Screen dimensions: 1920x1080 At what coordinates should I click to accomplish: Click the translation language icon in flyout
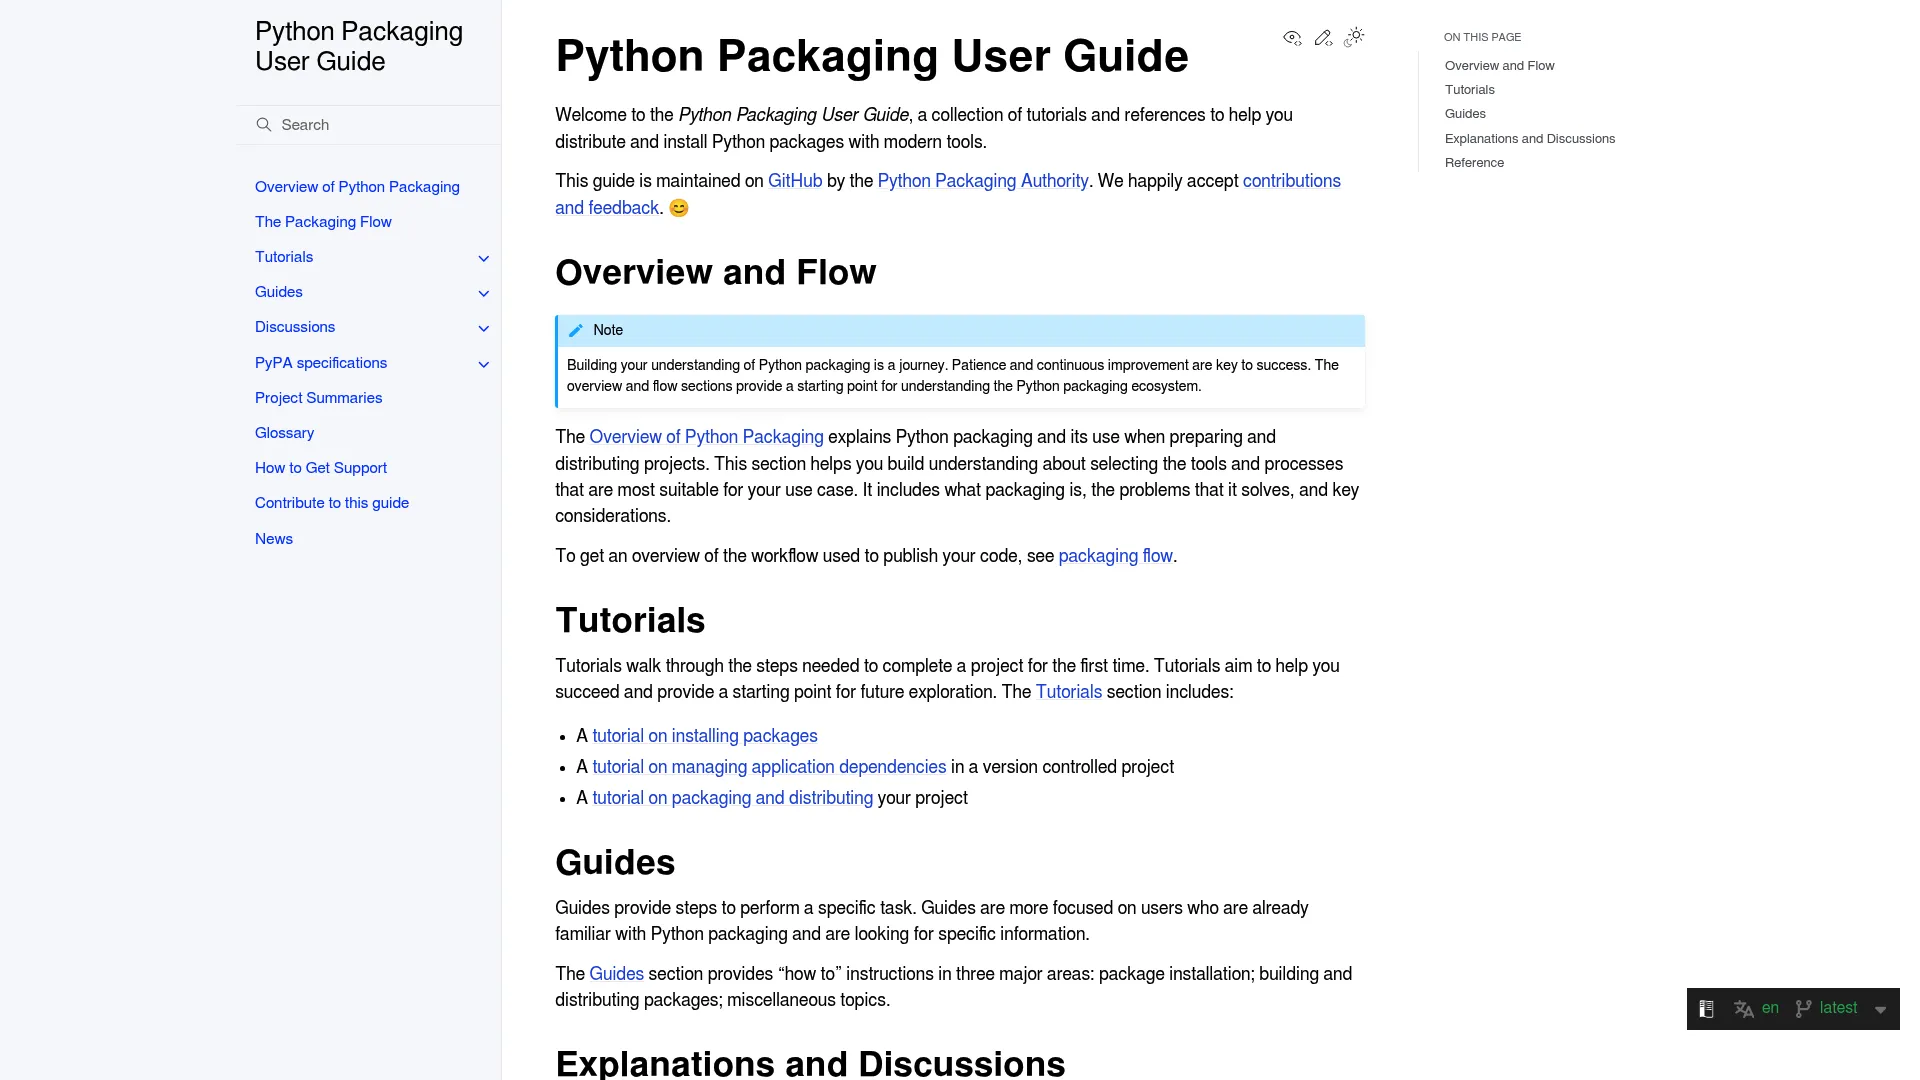tap(1744, 1009)
